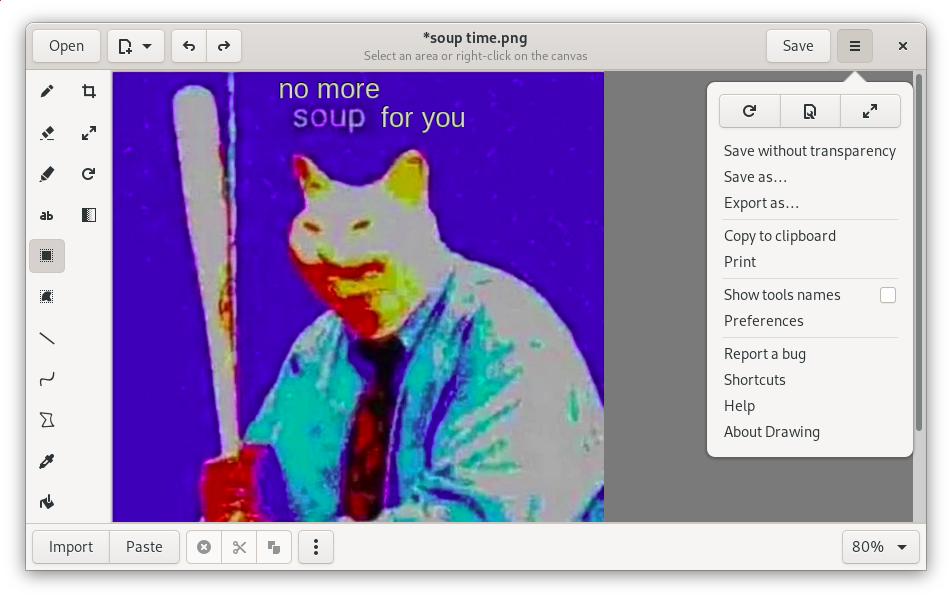Copy the selection in bottom bar
The height and width of the screenshot is (599, 952).
[274, 547]
